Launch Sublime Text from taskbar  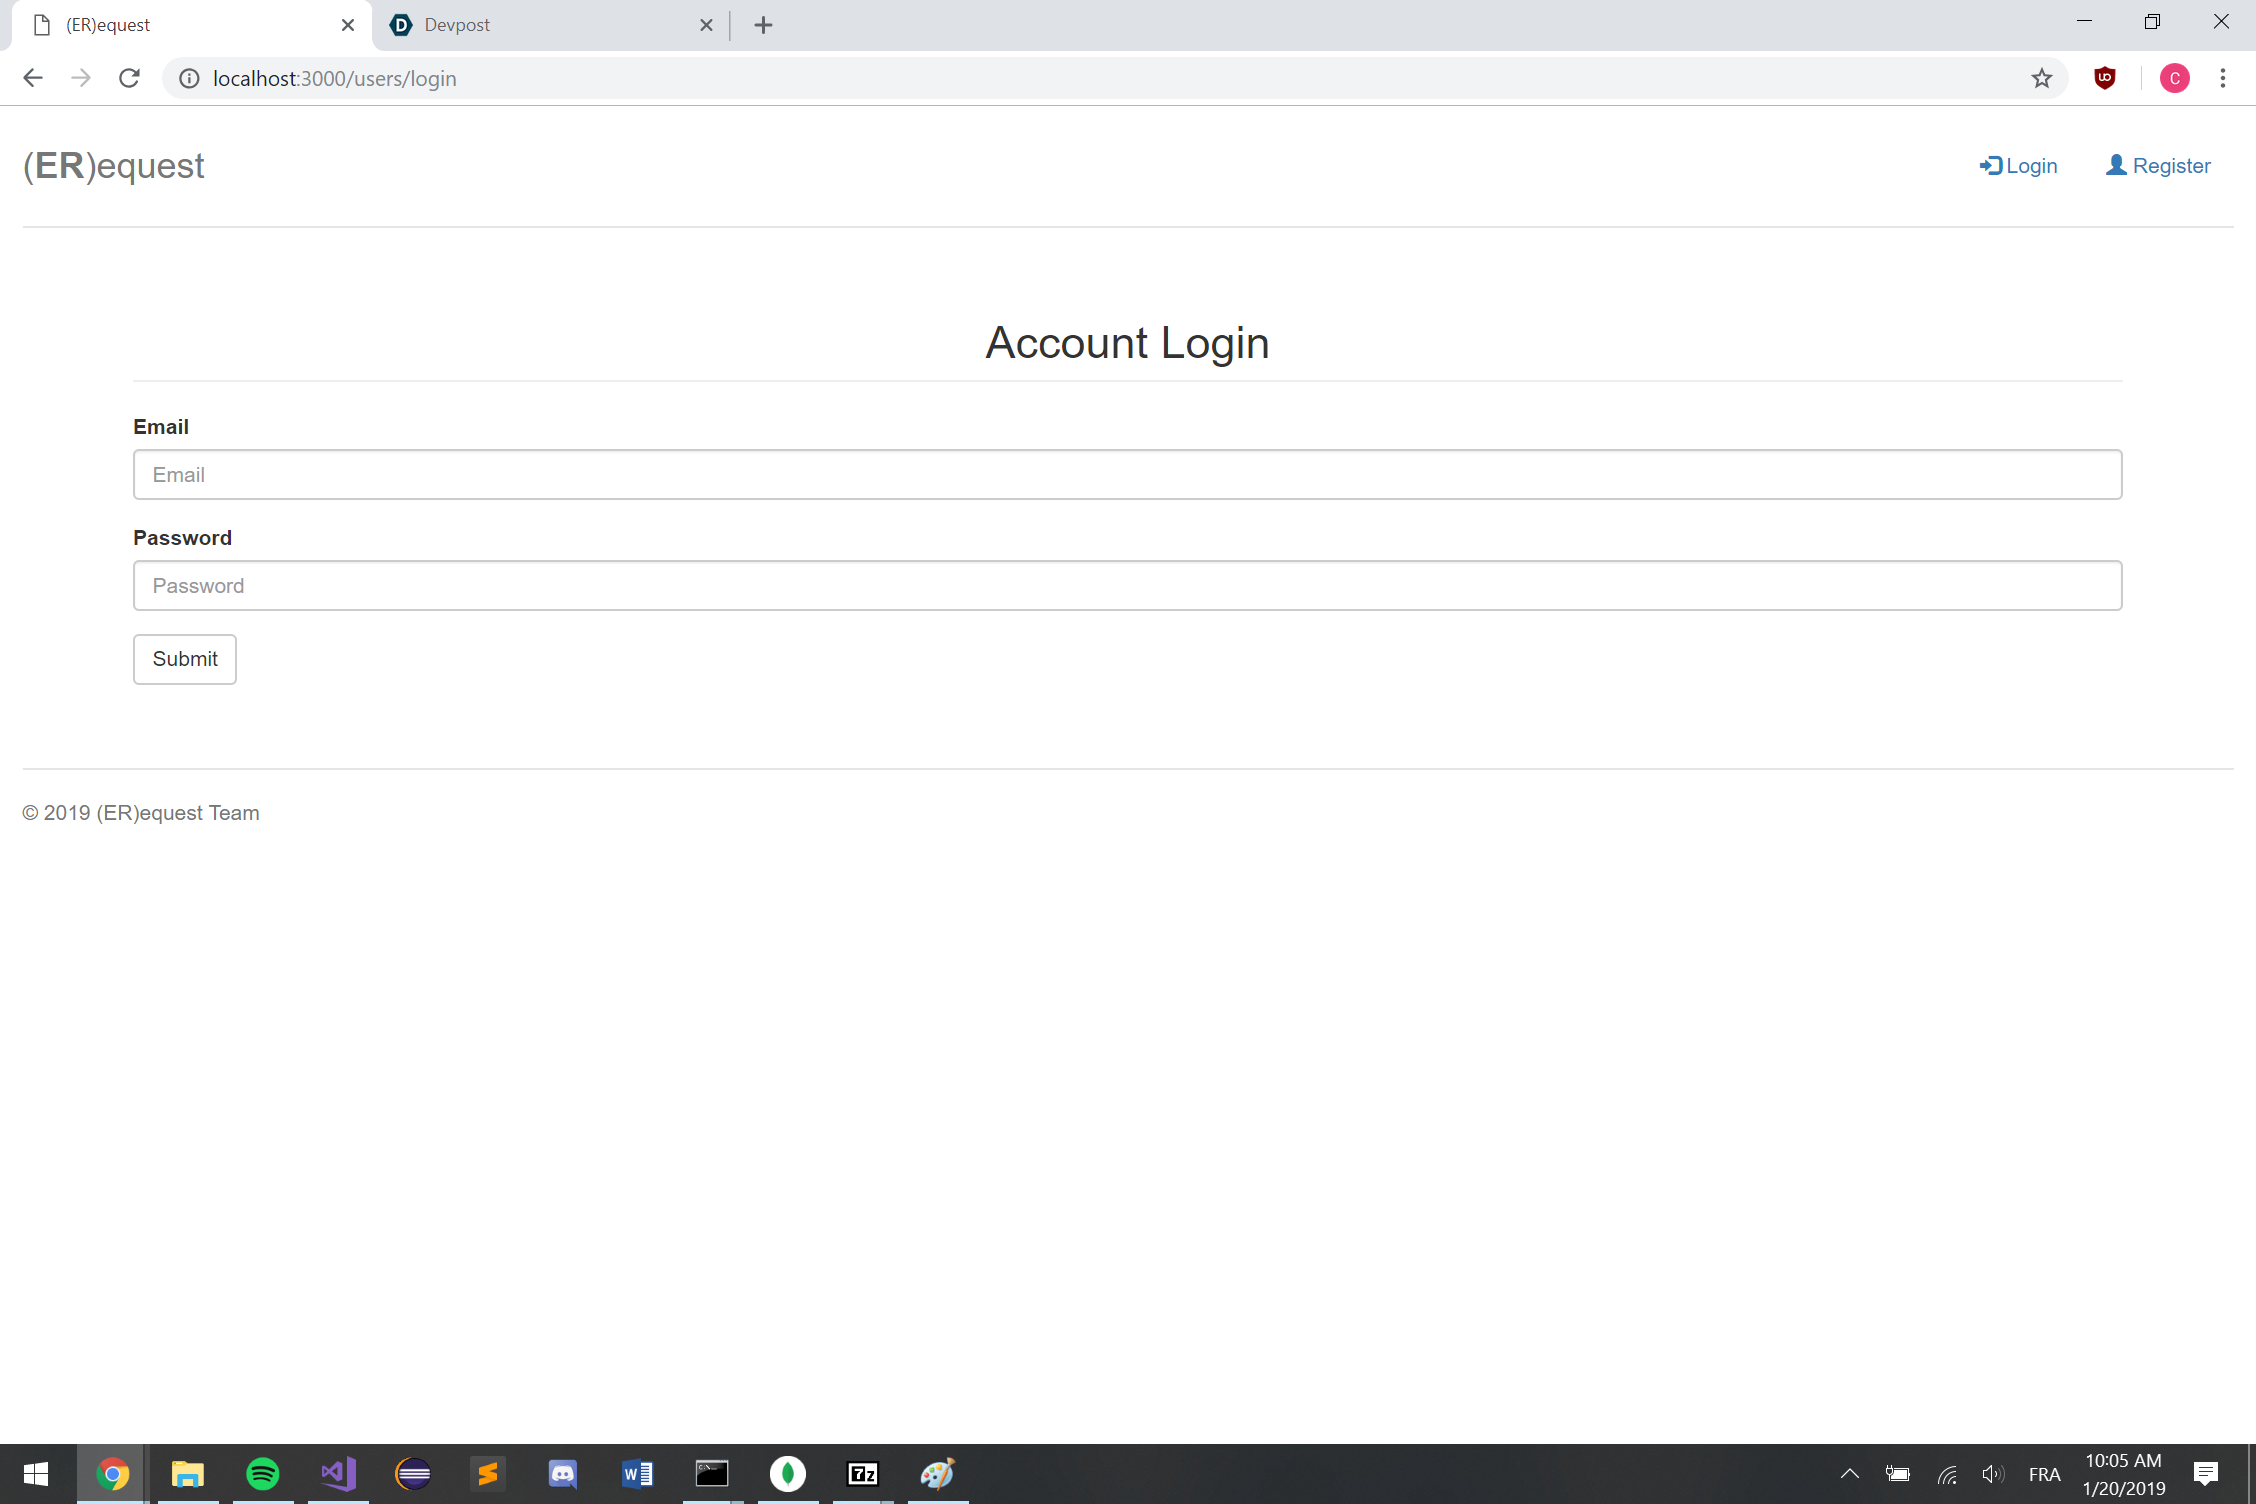coord(488,1473)
